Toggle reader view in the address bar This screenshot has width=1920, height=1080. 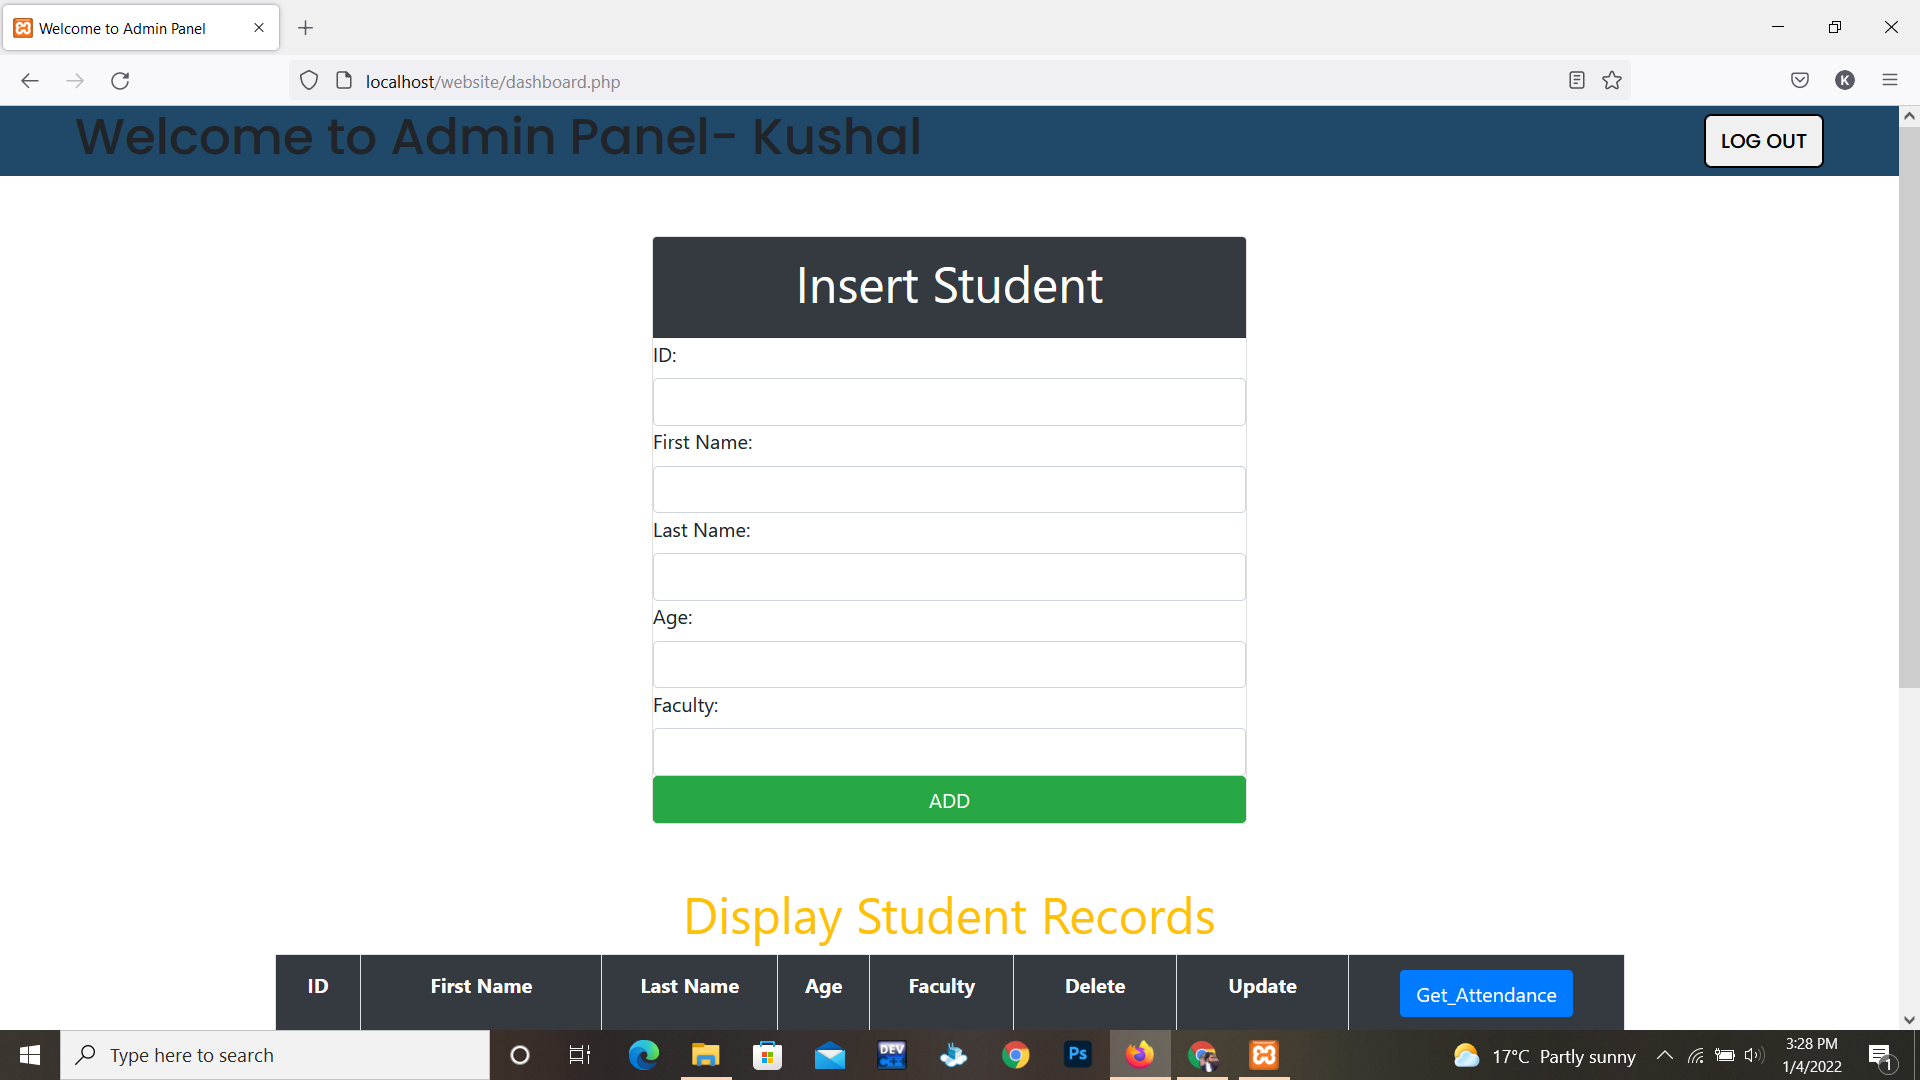[1577, 80]
